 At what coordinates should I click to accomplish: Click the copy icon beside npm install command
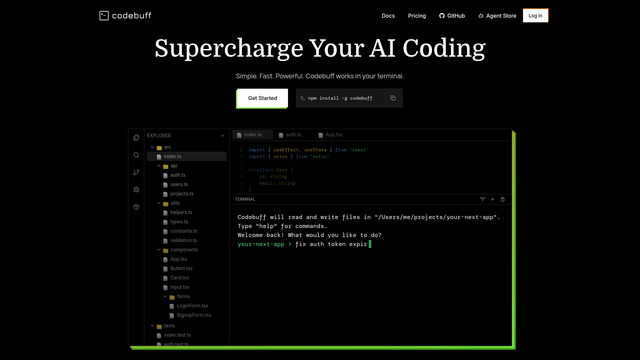coord(393,98)
